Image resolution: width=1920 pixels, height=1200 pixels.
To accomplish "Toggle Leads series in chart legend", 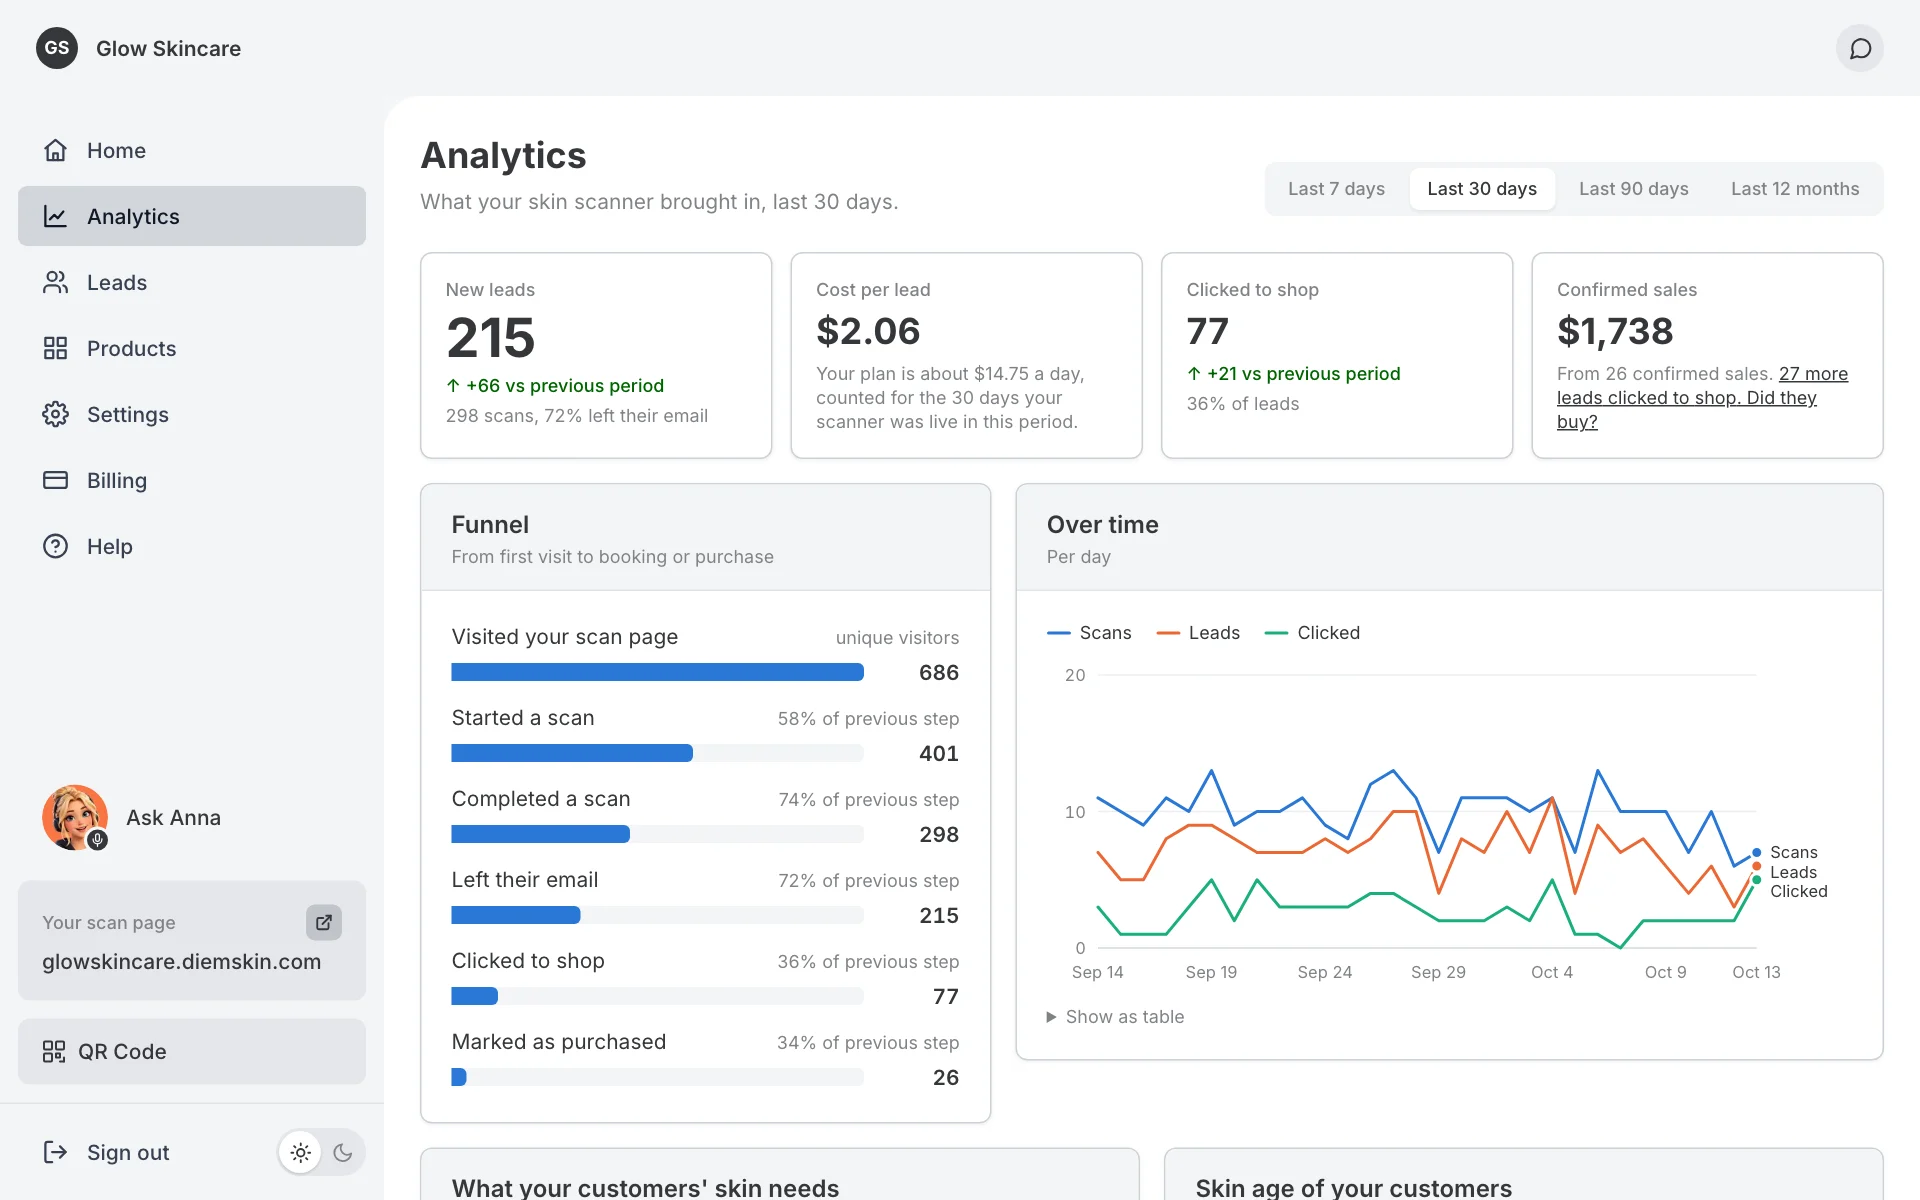I will (x=1198, y=633).
